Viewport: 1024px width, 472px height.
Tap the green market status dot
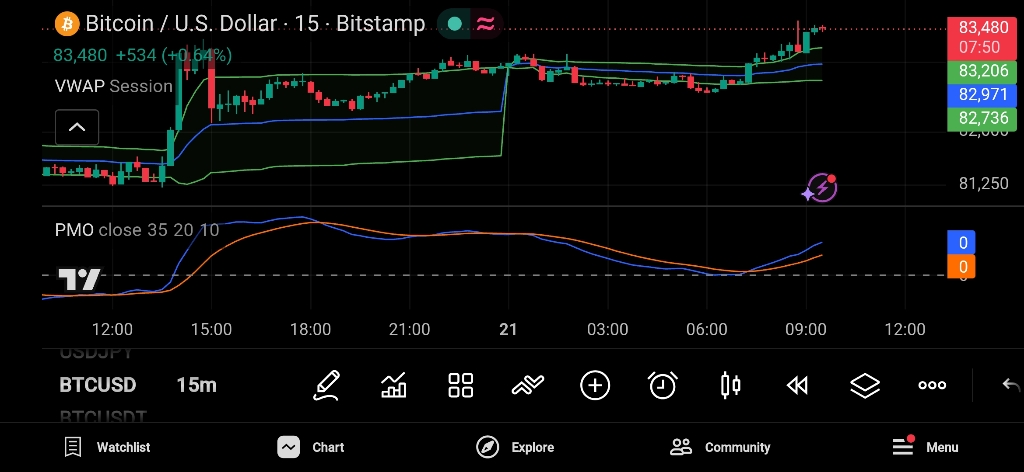coord(455,24)
